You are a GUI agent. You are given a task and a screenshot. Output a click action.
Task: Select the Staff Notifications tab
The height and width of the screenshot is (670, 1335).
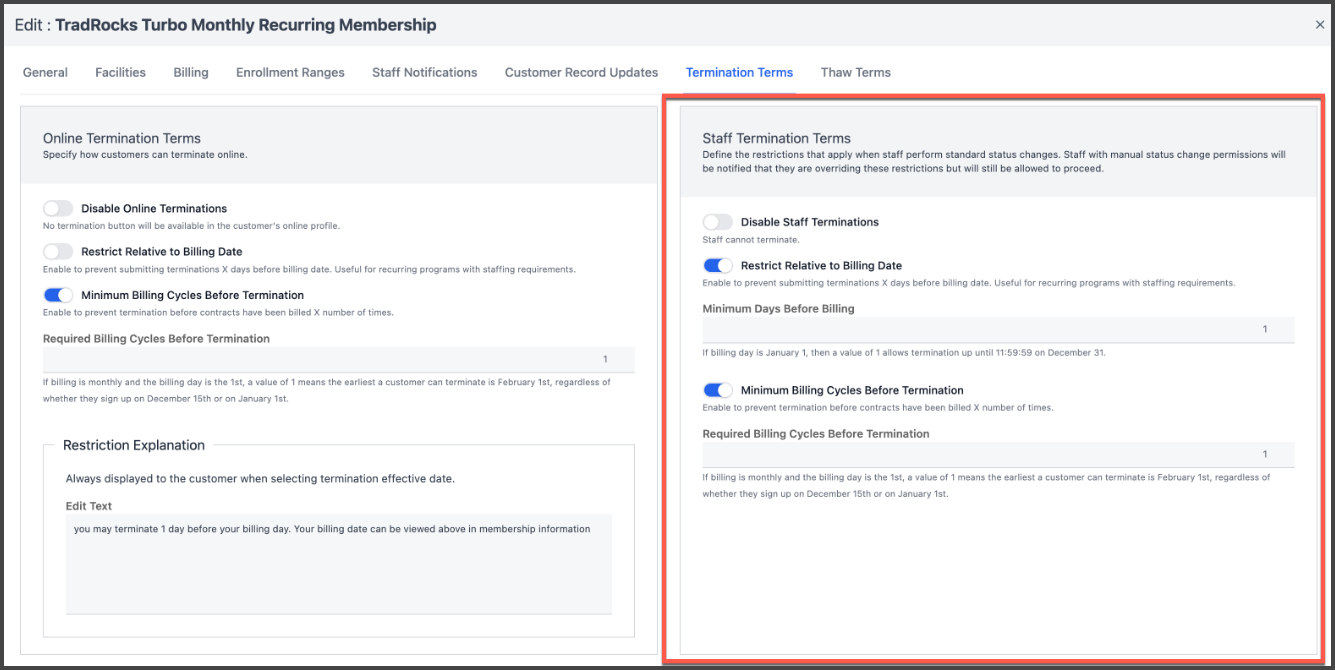(x=425, y=72)
